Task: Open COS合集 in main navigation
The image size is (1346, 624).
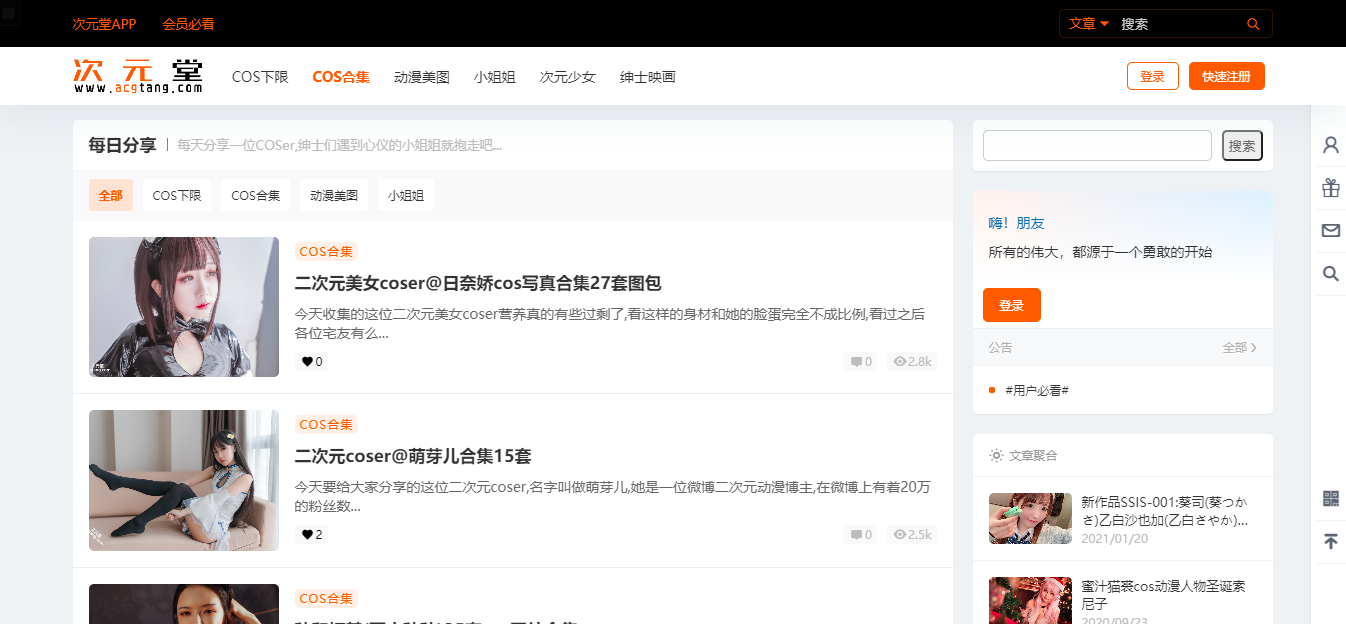Action: [x=341, y=77]
